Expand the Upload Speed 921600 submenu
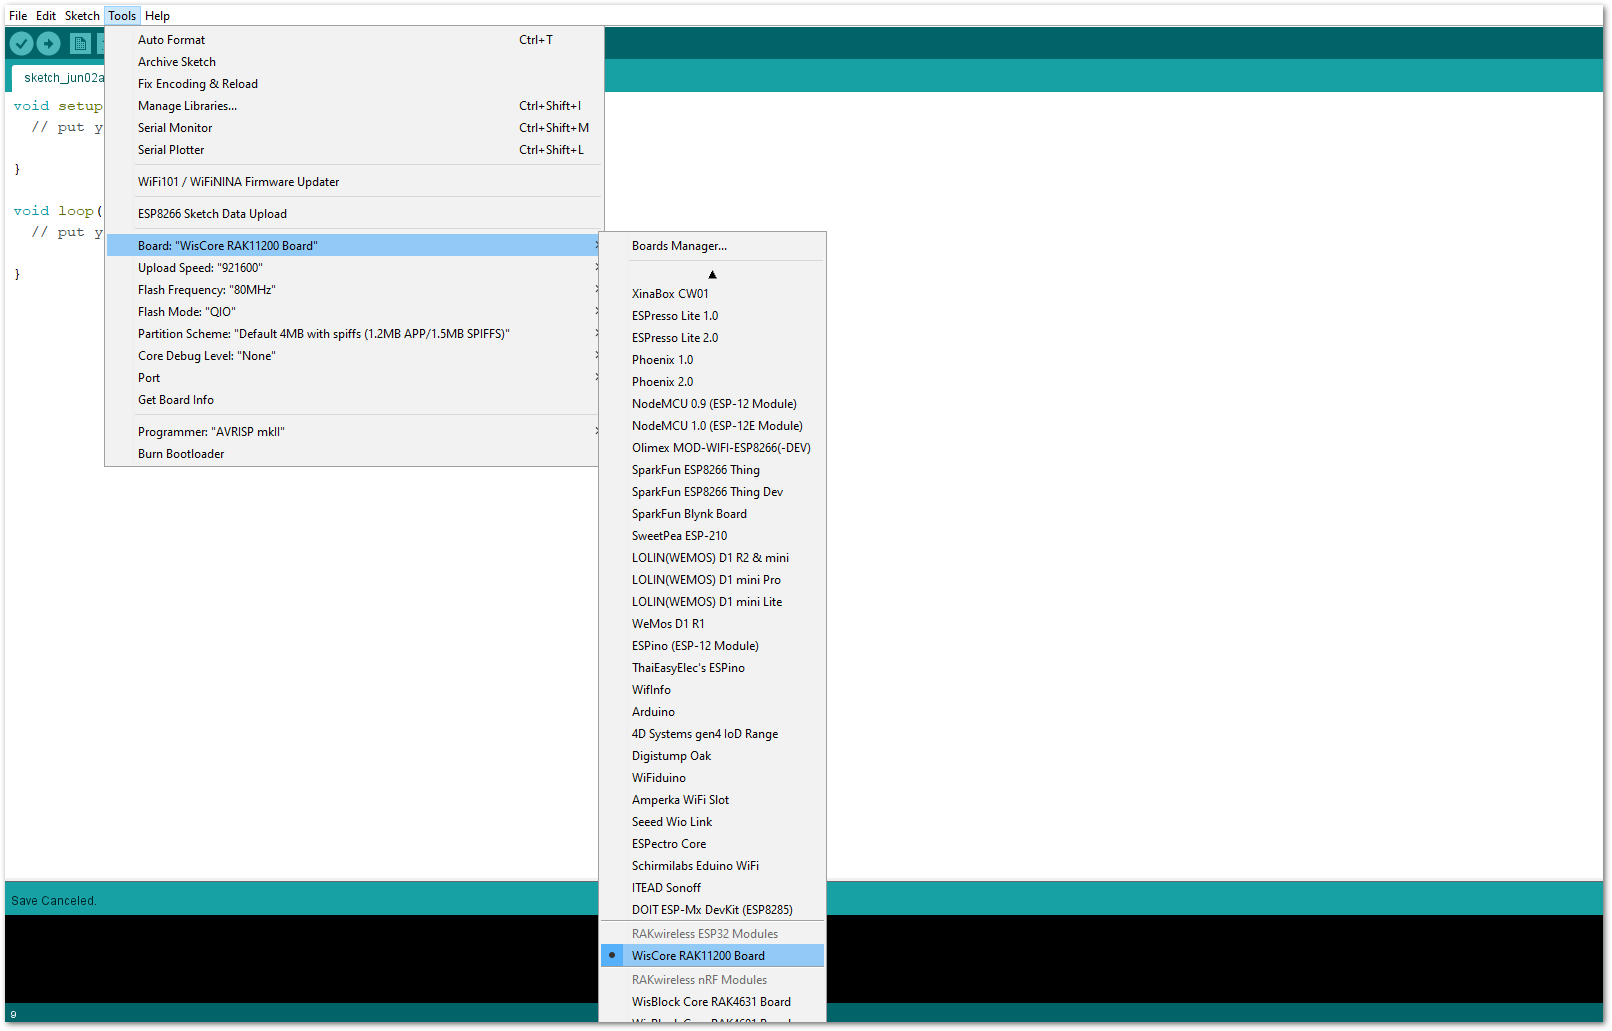 354,268
